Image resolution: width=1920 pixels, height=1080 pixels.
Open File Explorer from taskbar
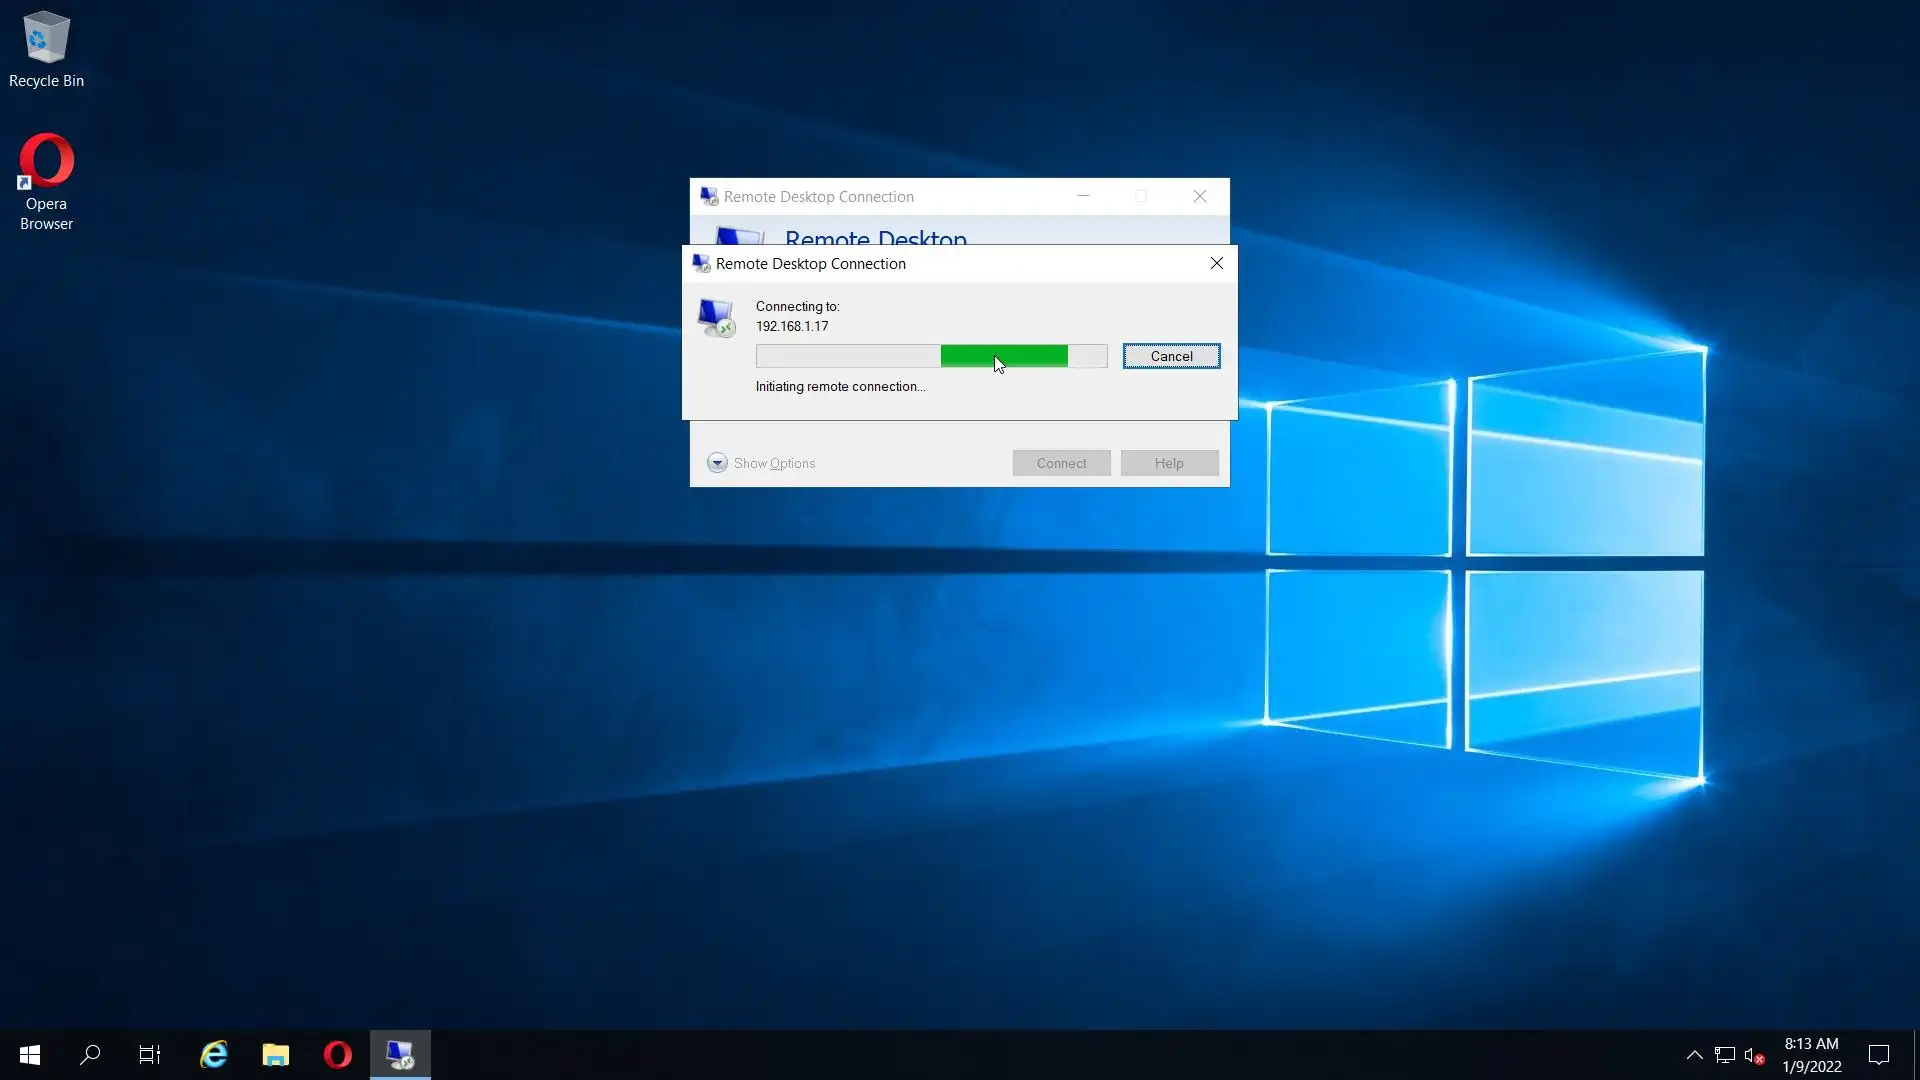(275, 1054)
